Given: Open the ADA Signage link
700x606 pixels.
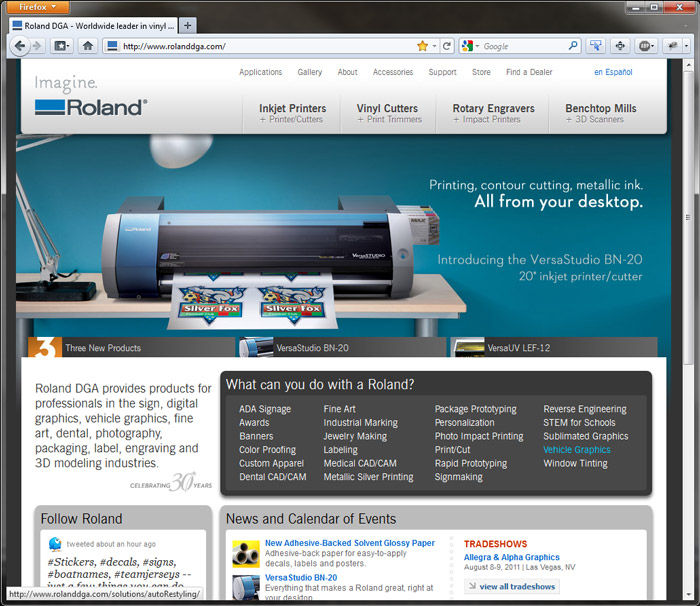Looking at the screenshot, I should (265, 409).
